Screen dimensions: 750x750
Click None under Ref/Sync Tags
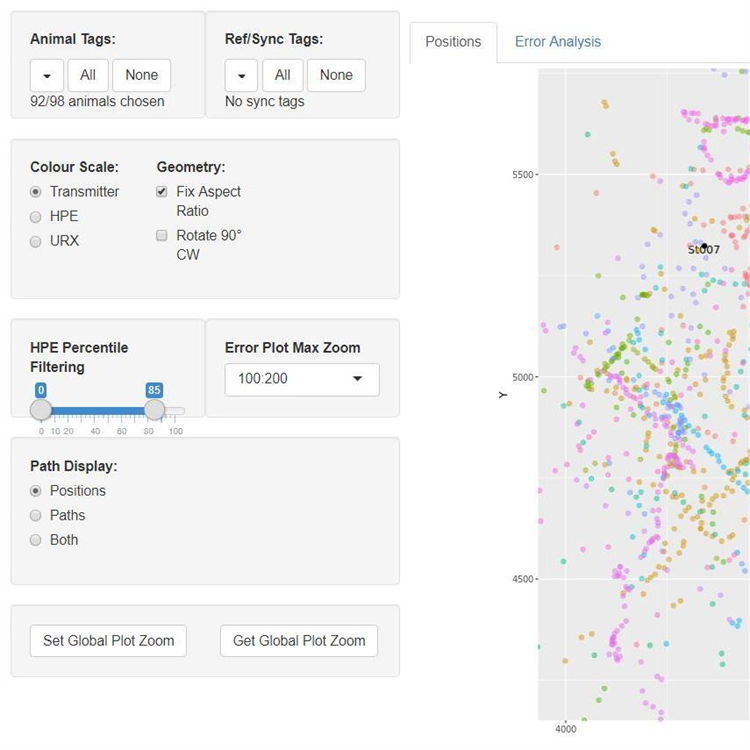336,75
